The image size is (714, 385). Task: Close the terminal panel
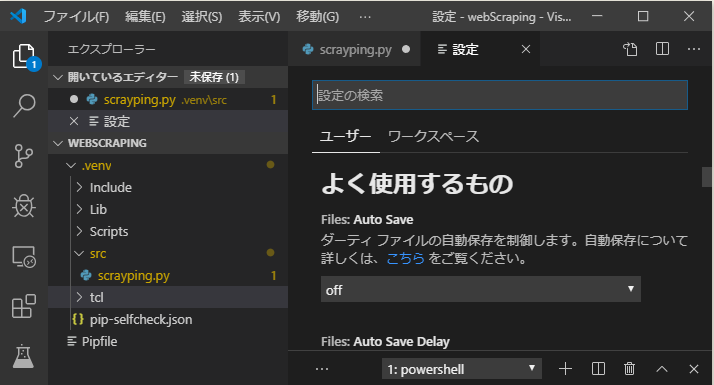coord(694,369)
